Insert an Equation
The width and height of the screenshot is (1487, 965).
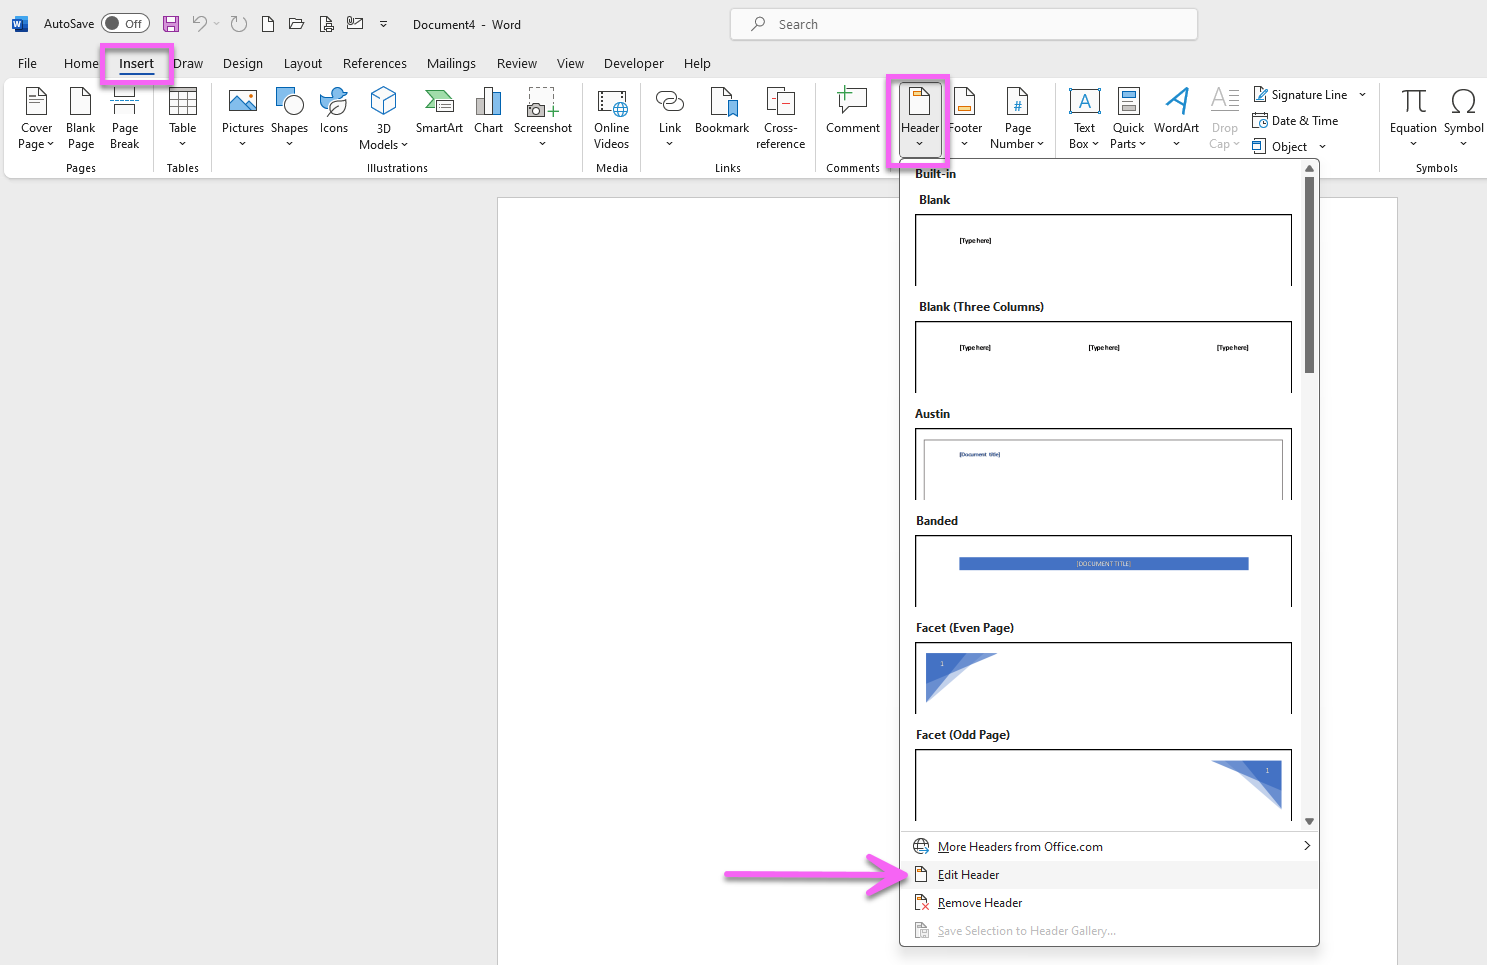click(x=1412, y=117)
